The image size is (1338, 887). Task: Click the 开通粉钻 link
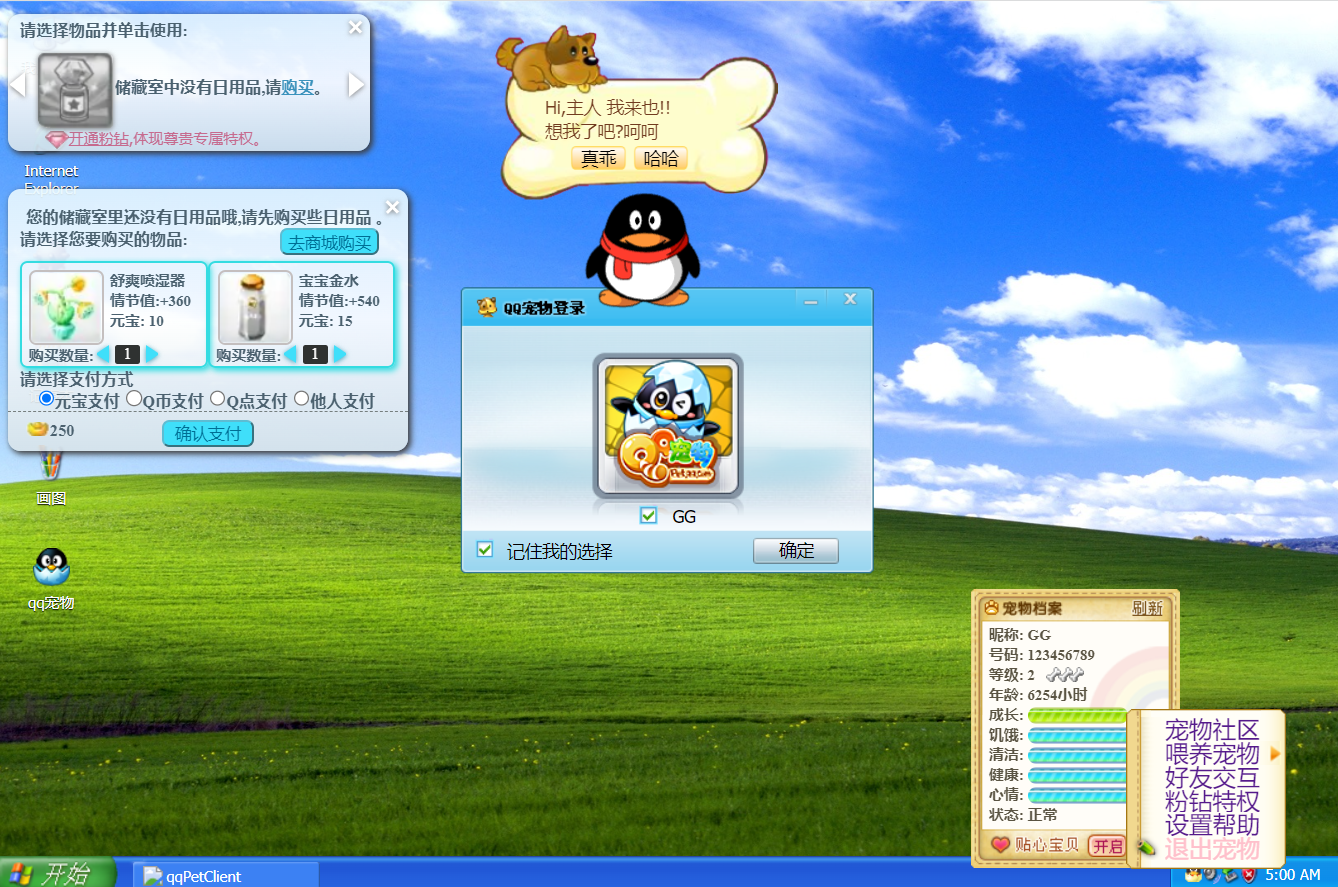(x=99, y=139)
